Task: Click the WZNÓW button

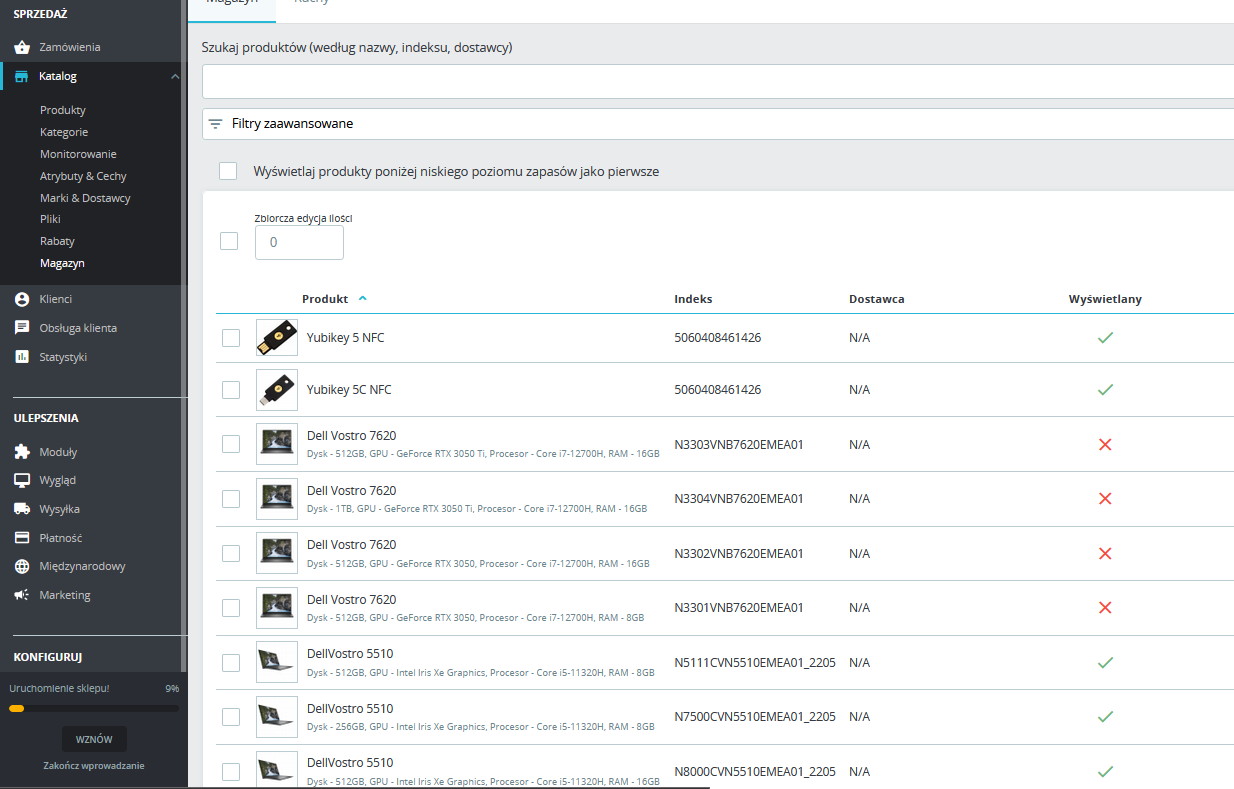Action: 94,740
